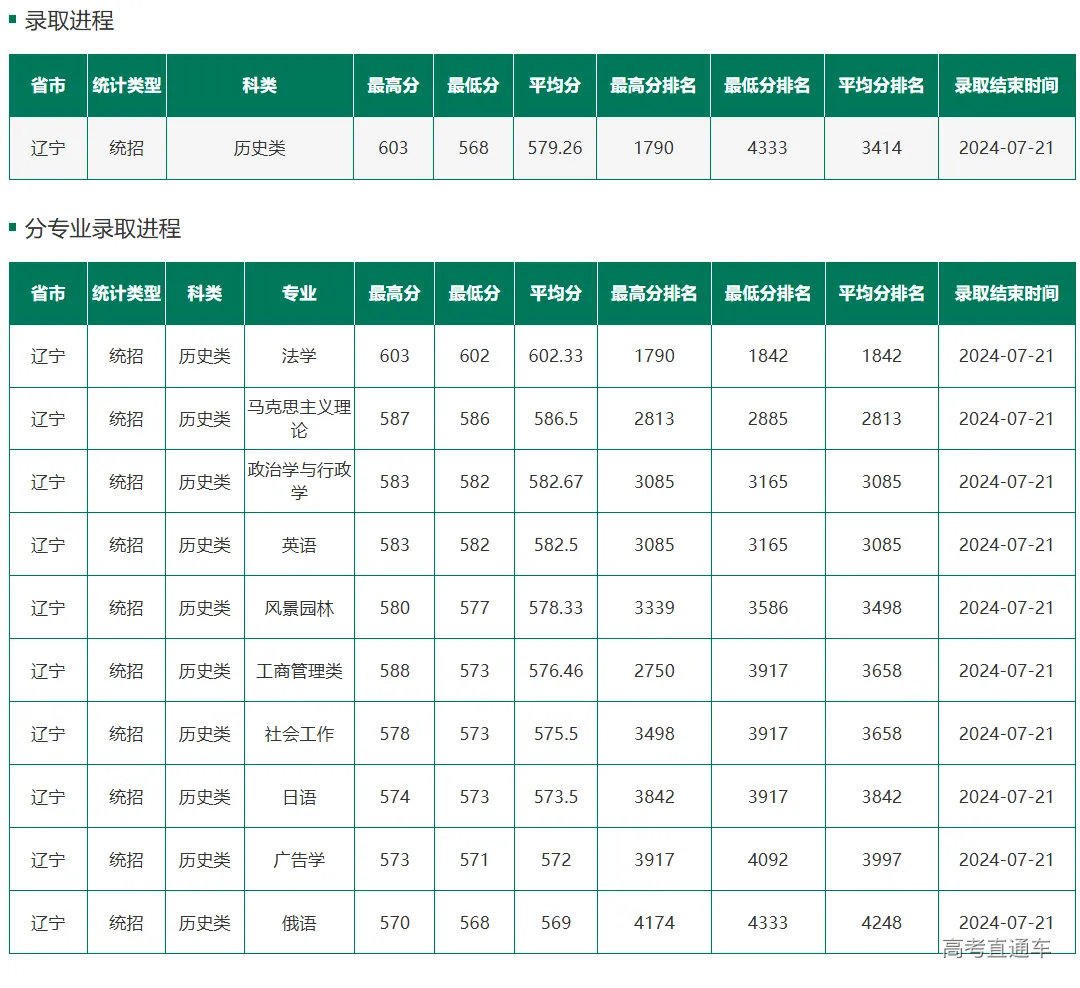Click the 602.33 average score for 法学
The width and height of the screenshot is (1080, 988).
555,356
